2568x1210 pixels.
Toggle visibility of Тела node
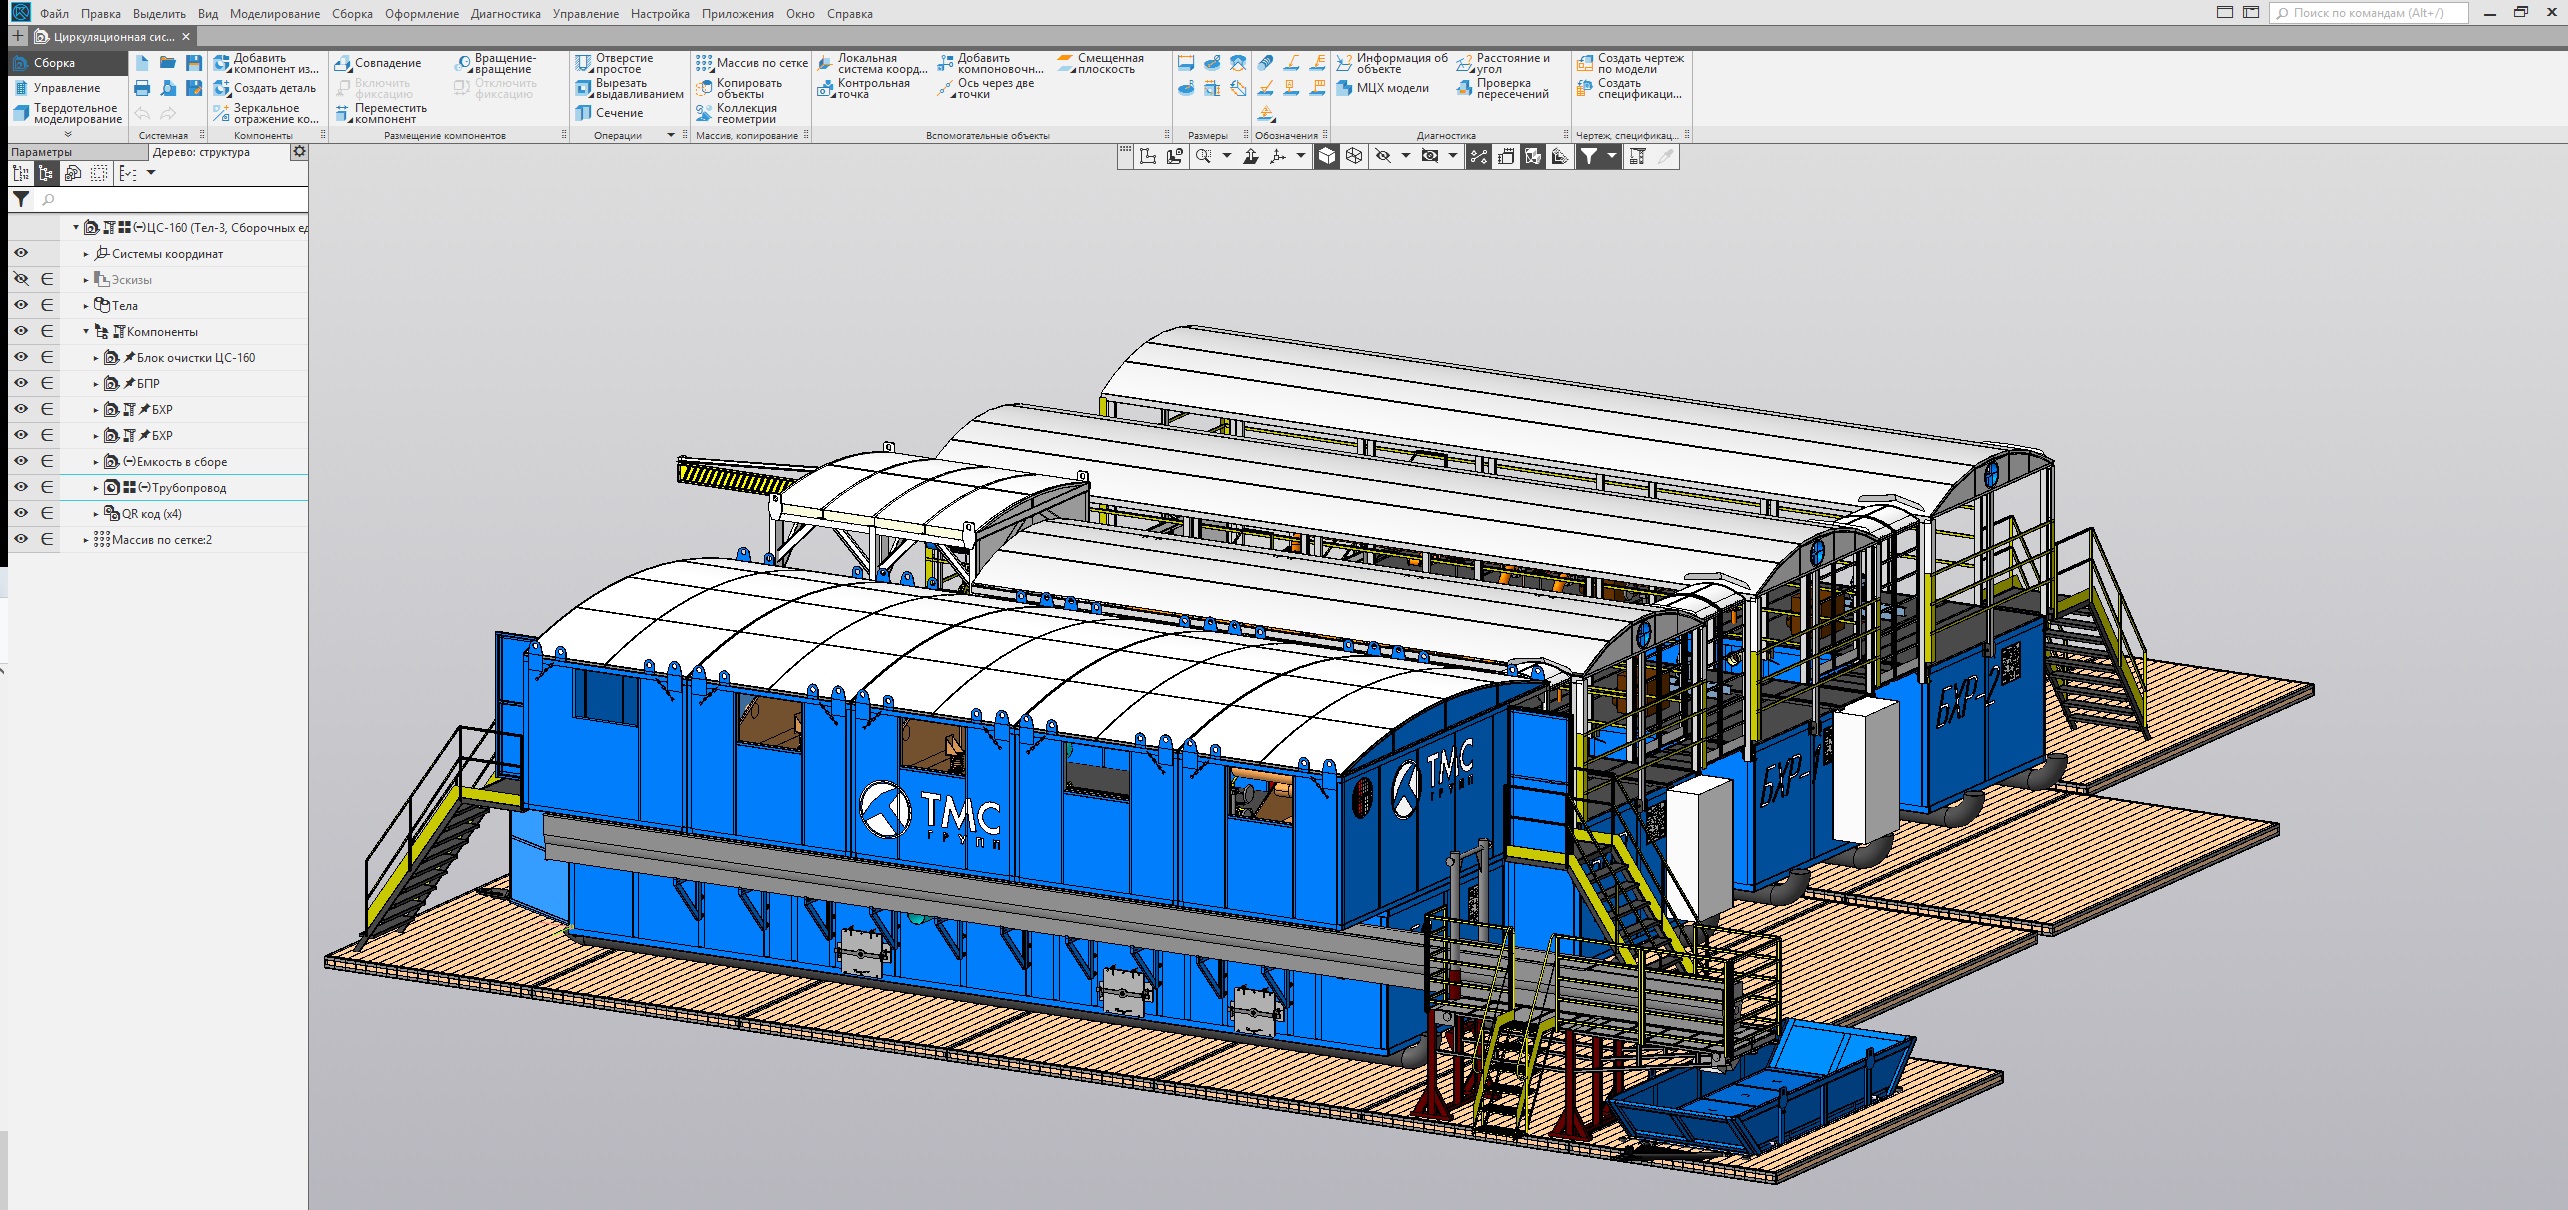(21, 305)
